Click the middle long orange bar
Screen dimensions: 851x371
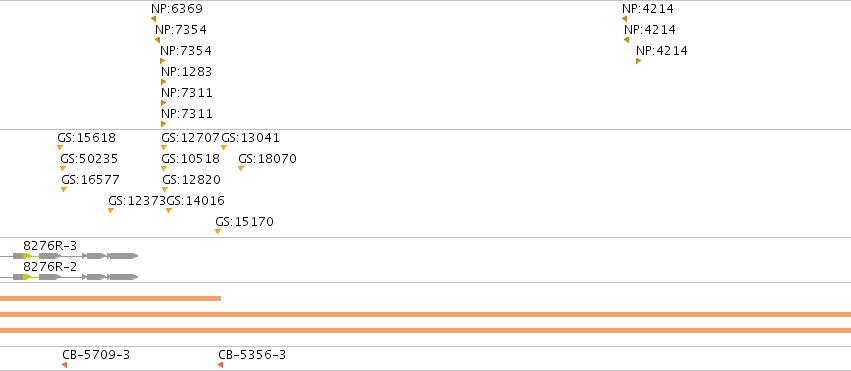click(x=426, y=315)
